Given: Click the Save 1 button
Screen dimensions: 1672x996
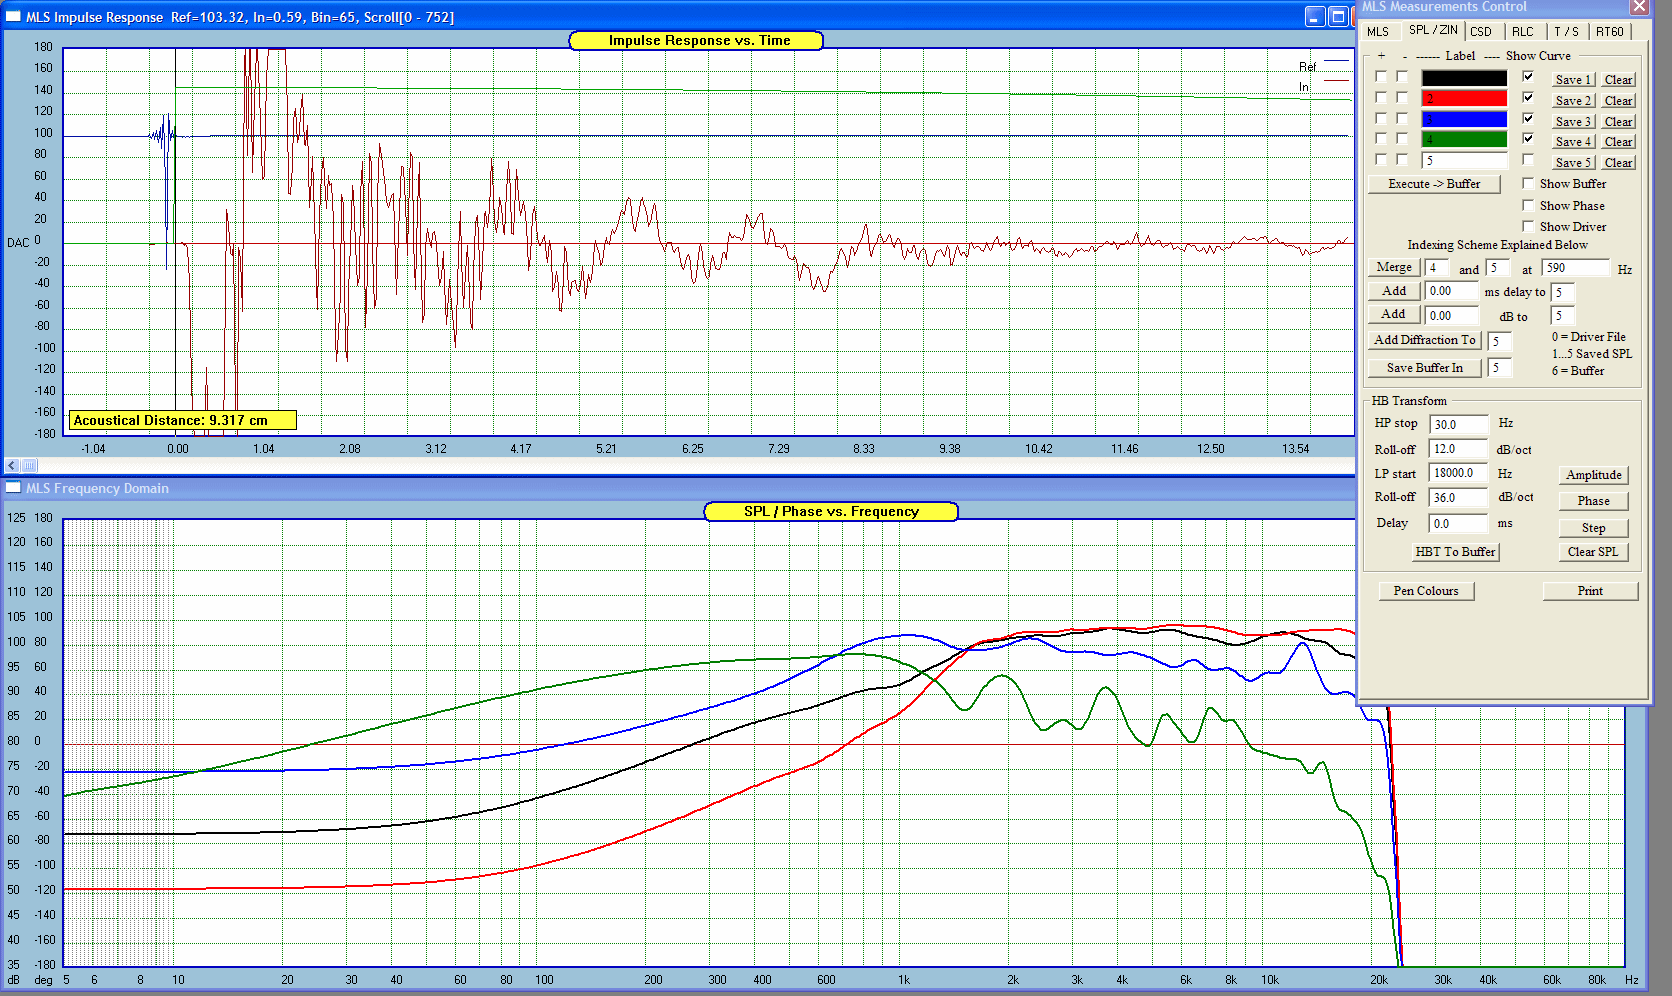Looking at the screenshot, I should click(x=1573, y=80).
